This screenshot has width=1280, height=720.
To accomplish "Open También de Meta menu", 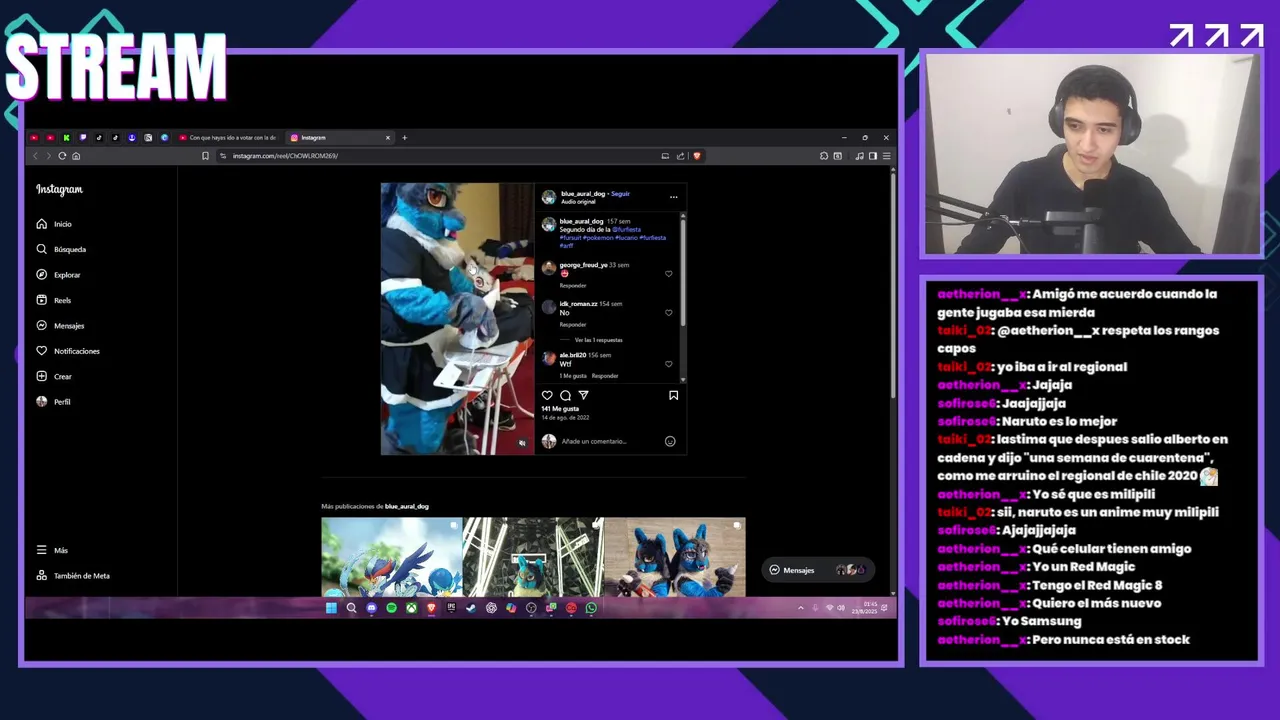I will (73, 575).
